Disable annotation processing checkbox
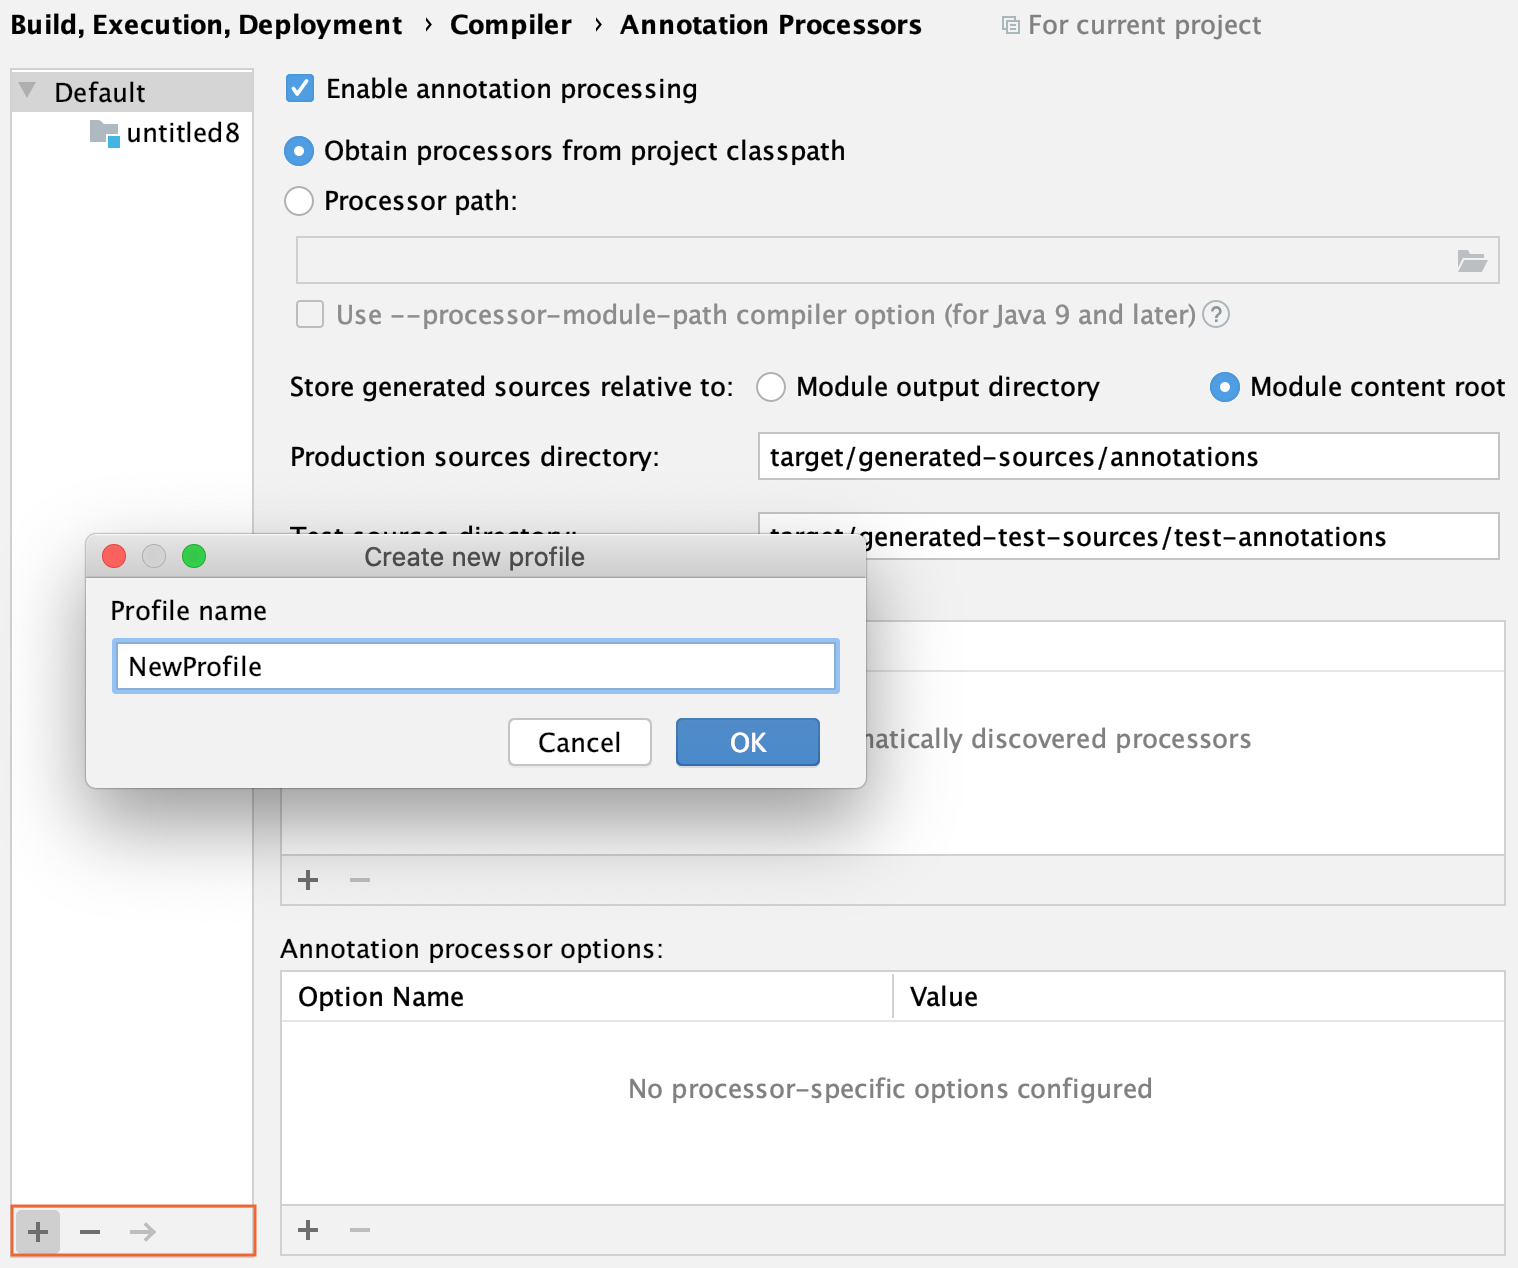Viewport: 1518px width, 1268px height. click(299, 88)
